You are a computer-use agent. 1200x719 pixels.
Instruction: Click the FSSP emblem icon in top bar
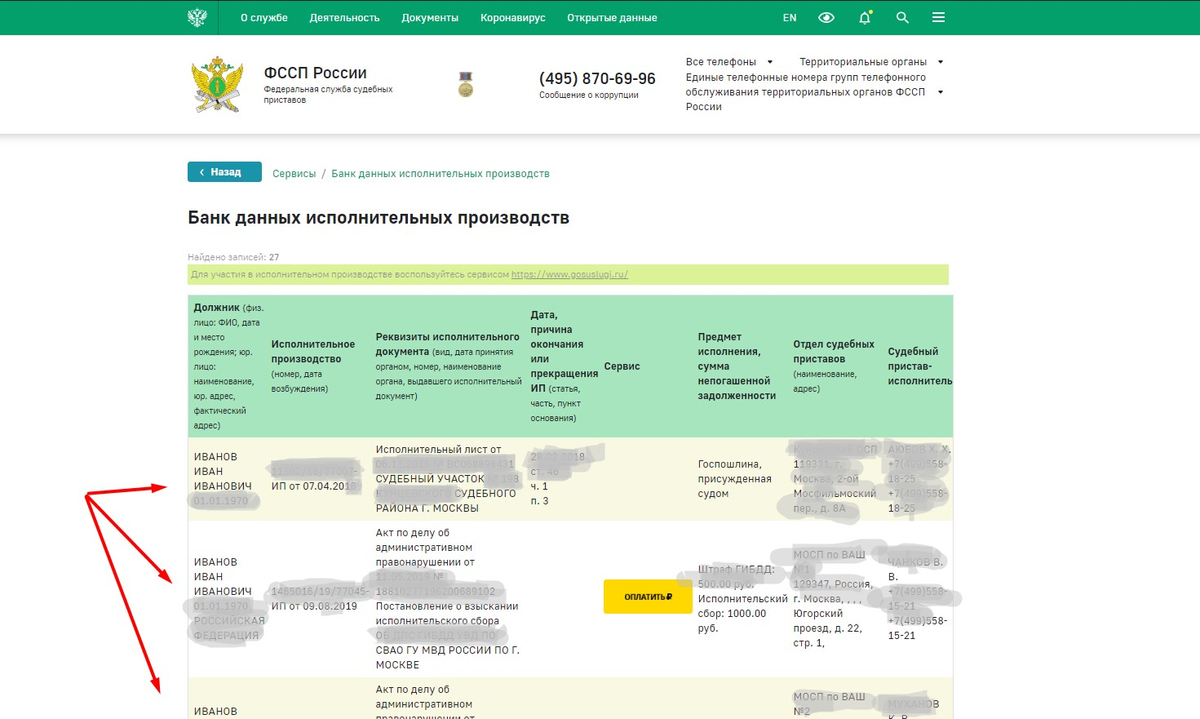(197, 17)
